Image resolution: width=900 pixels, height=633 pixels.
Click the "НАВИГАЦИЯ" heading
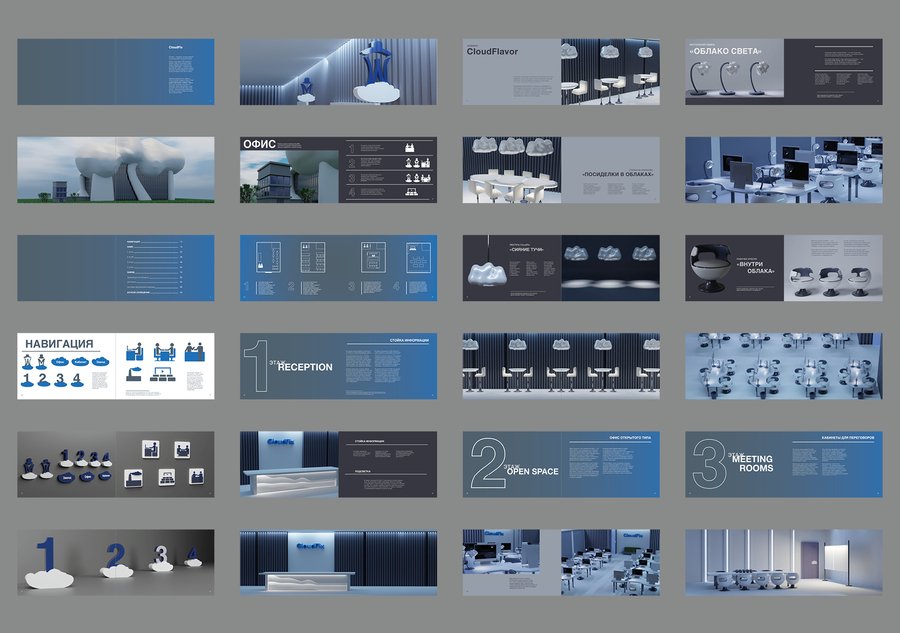(59, 344)
